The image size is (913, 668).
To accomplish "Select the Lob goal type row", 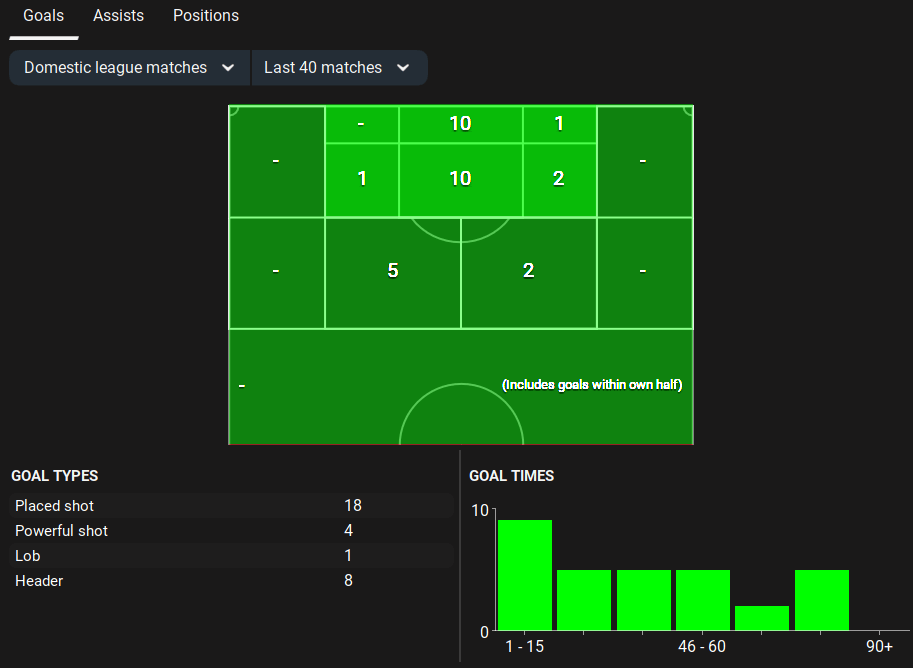I will coord(230,556).
